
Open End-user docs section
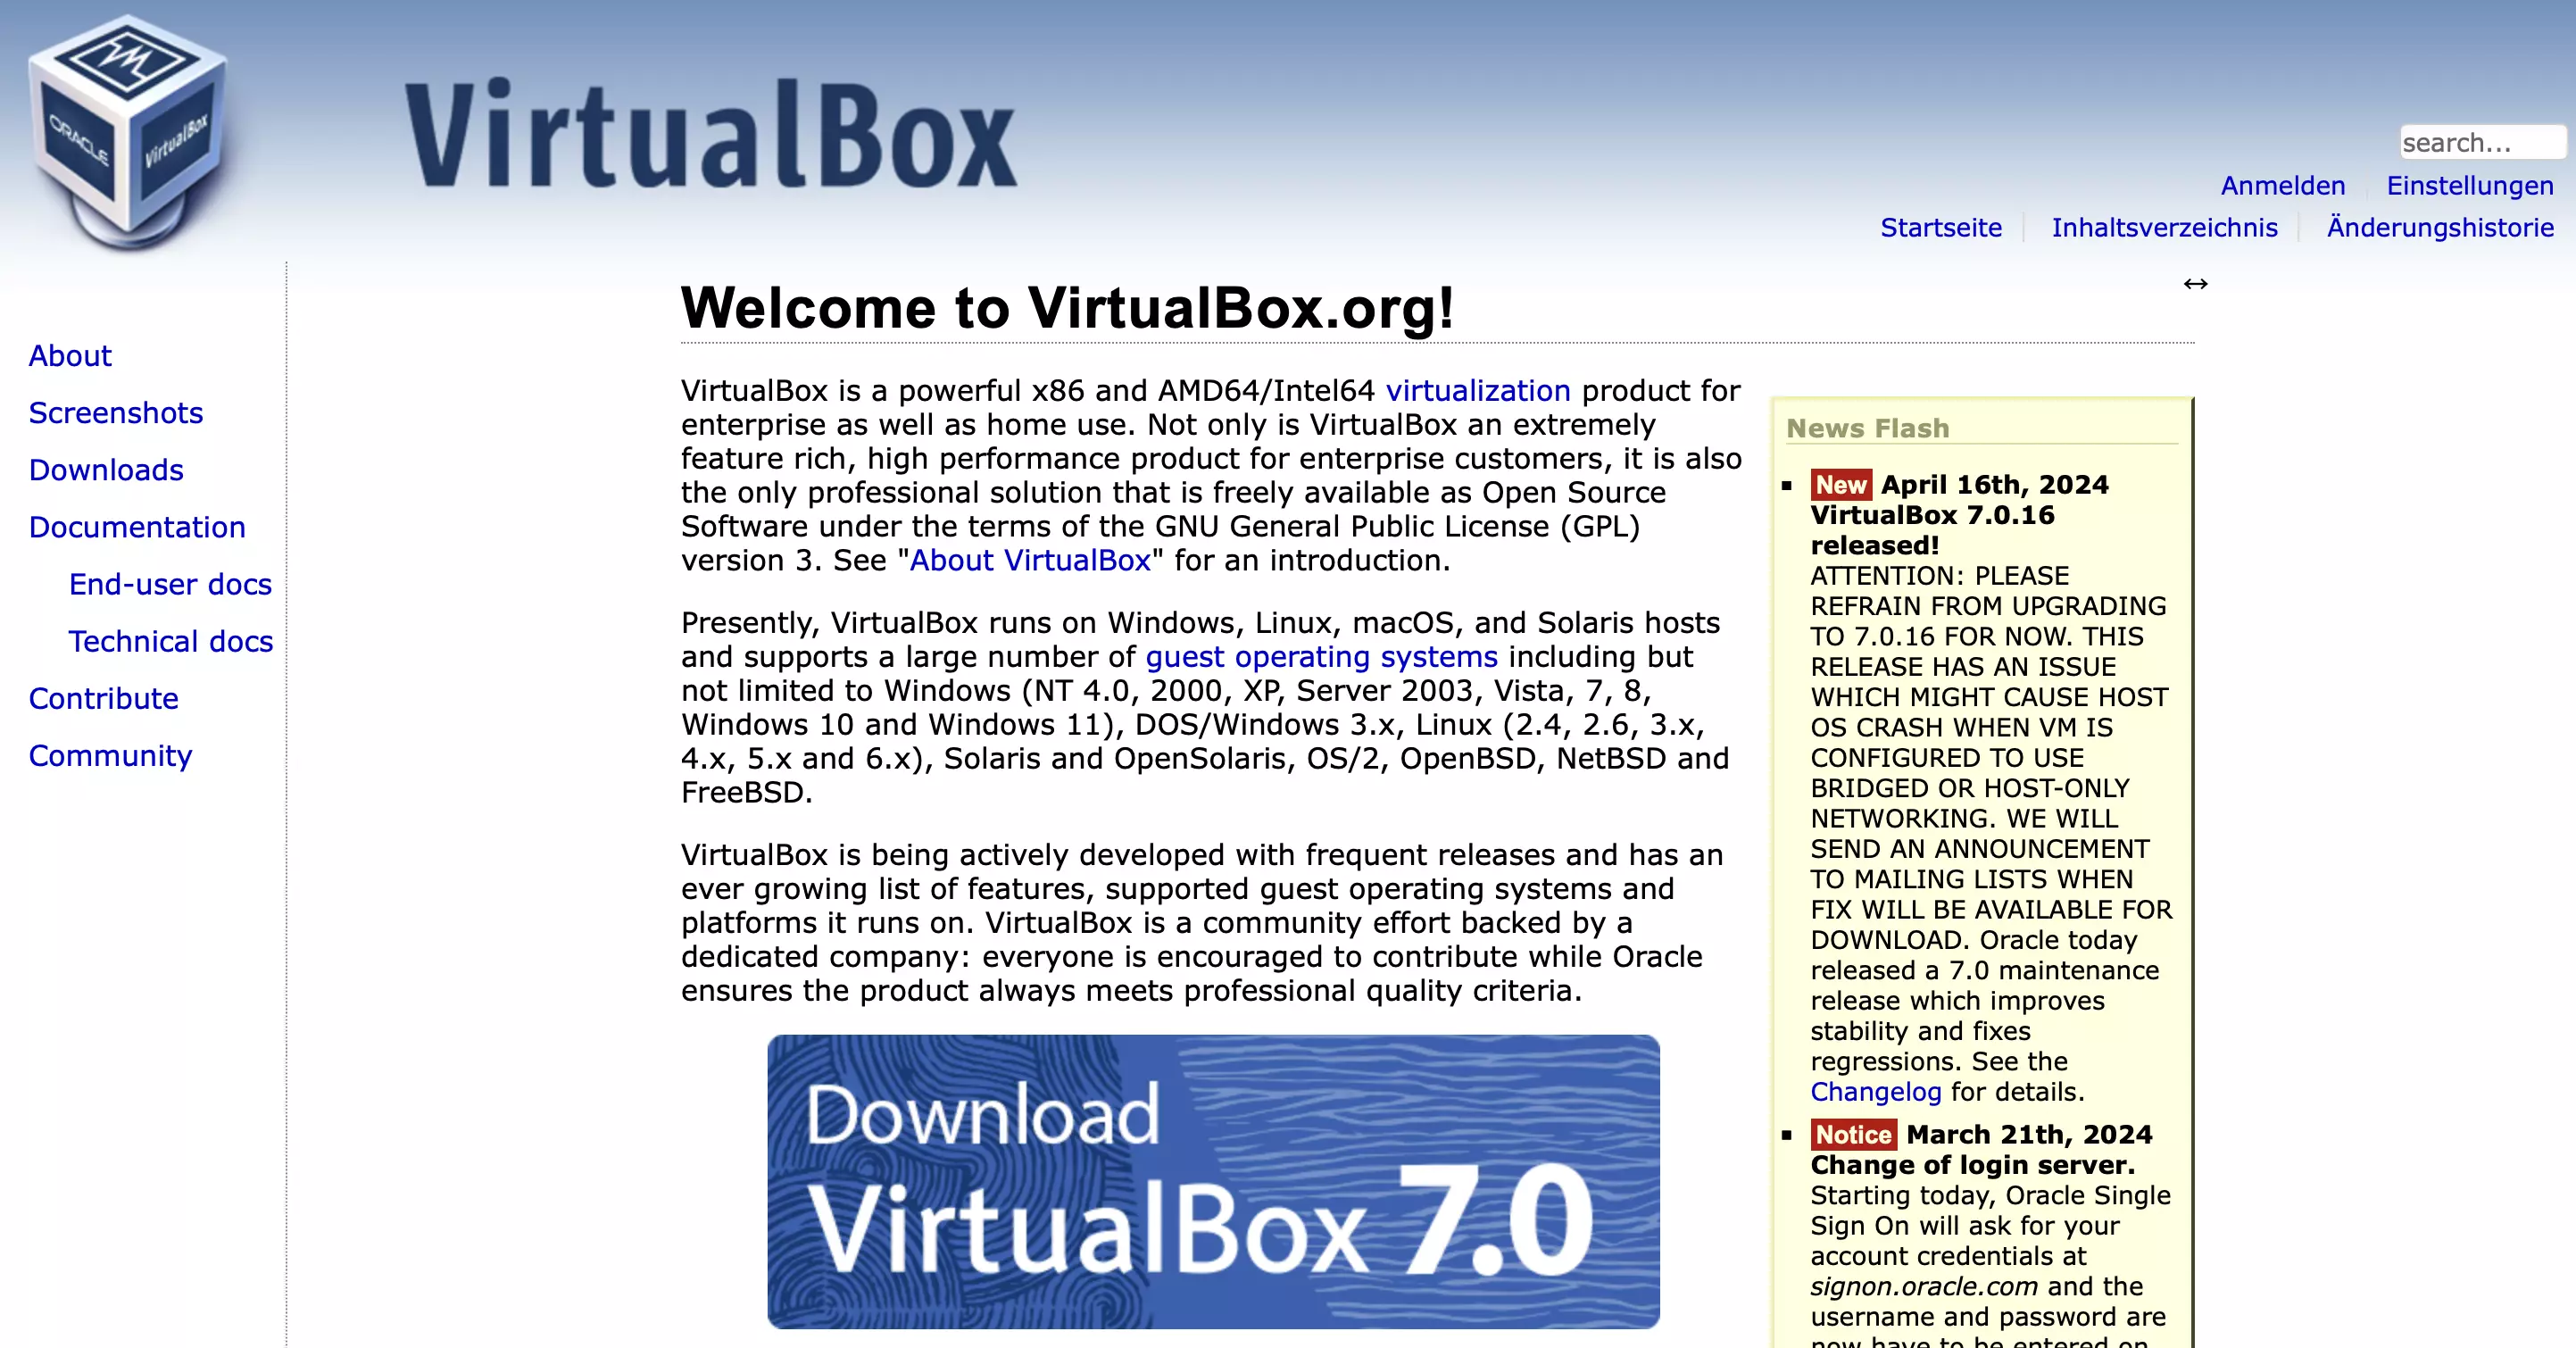tap(170, 585)
